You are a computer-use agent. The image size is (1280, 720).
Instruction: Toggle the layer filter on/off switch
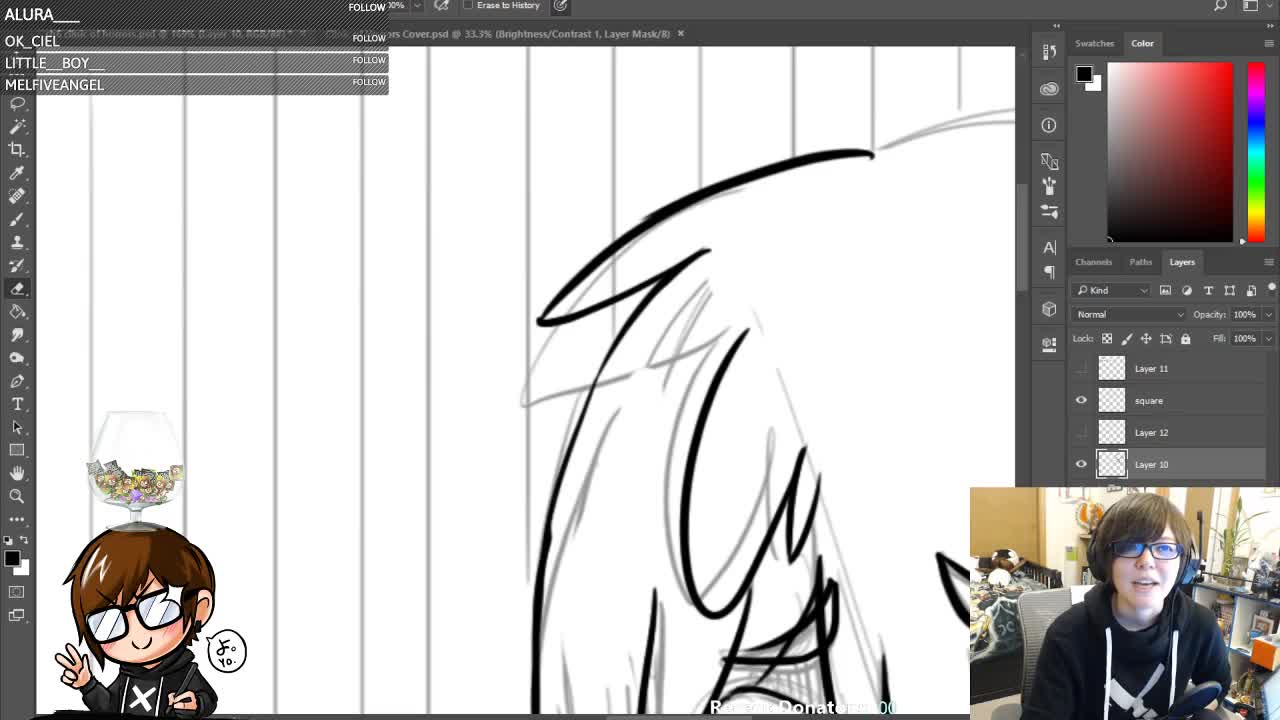click(x=1271, y=288)
